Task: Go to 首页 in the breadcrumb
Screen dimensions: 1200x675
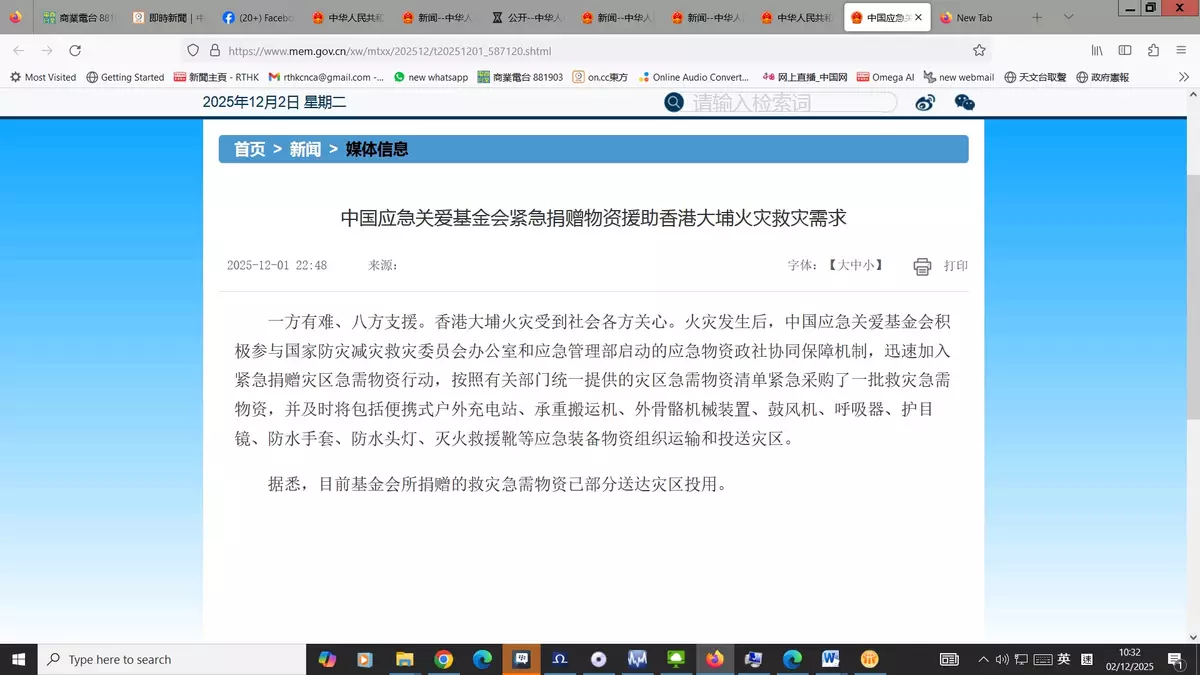Action: click(x=249, y=149)
